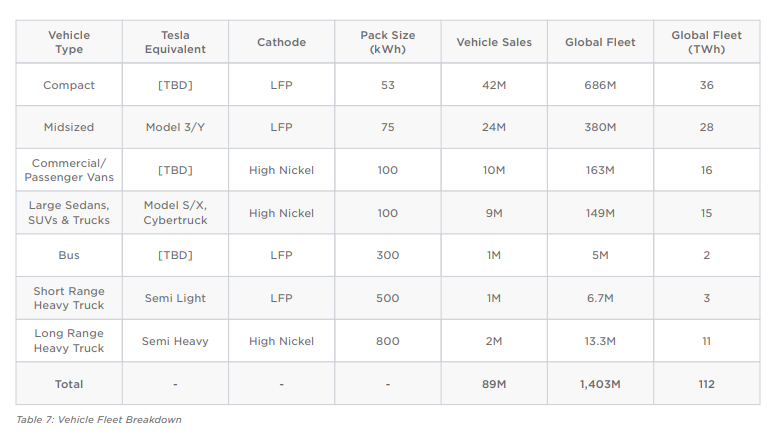Select the Global Fleet (TWh) header
The image size is (774, 431).
(x=706, y=42)
